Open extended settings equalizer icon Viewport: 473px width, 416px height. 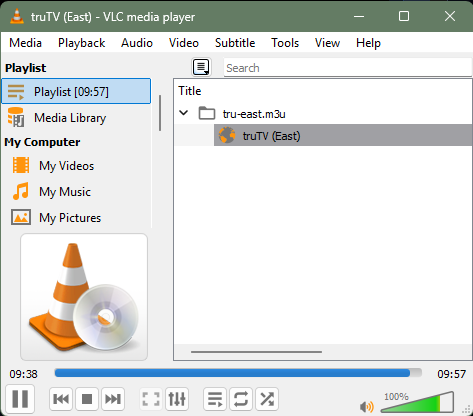pyautogui.click(x=177, y=399)
